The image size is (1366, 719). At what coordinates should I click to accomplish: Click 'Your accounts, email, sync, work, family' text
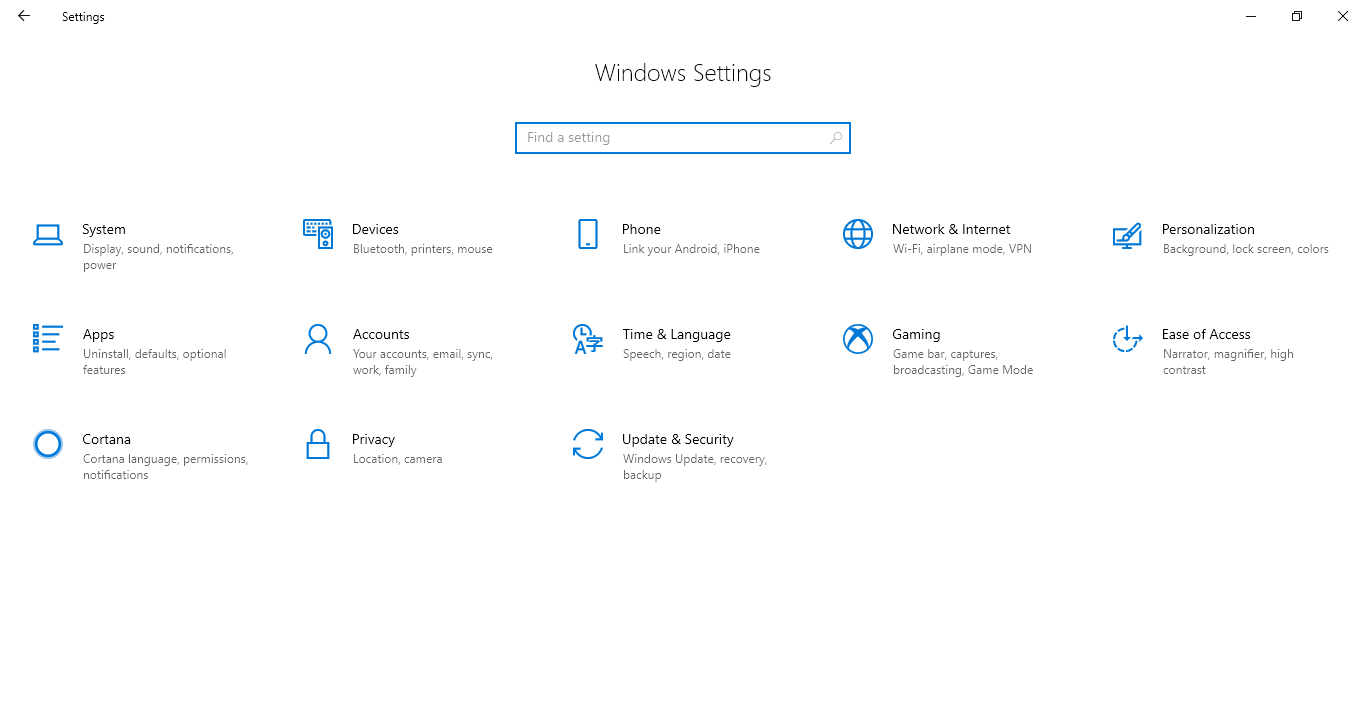[423, 362]
